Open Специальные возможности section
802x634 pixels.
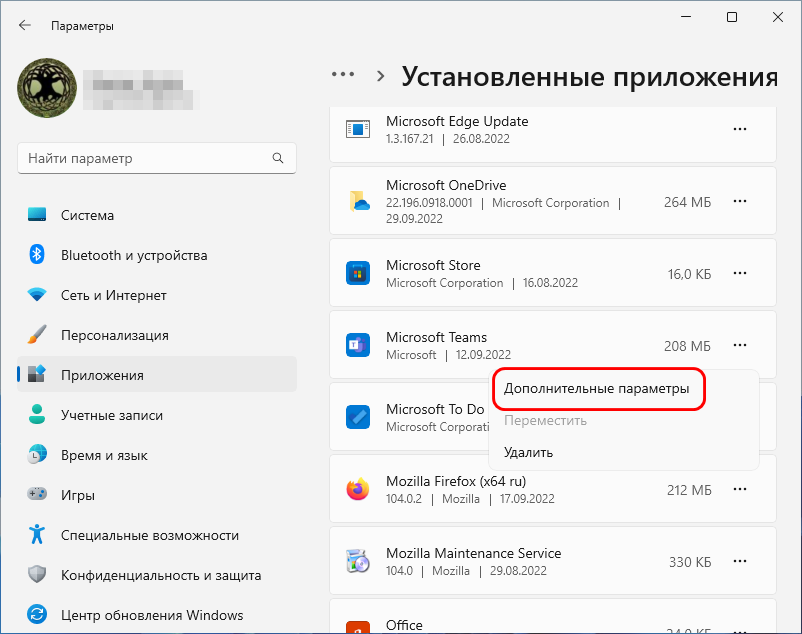(157, 535)
